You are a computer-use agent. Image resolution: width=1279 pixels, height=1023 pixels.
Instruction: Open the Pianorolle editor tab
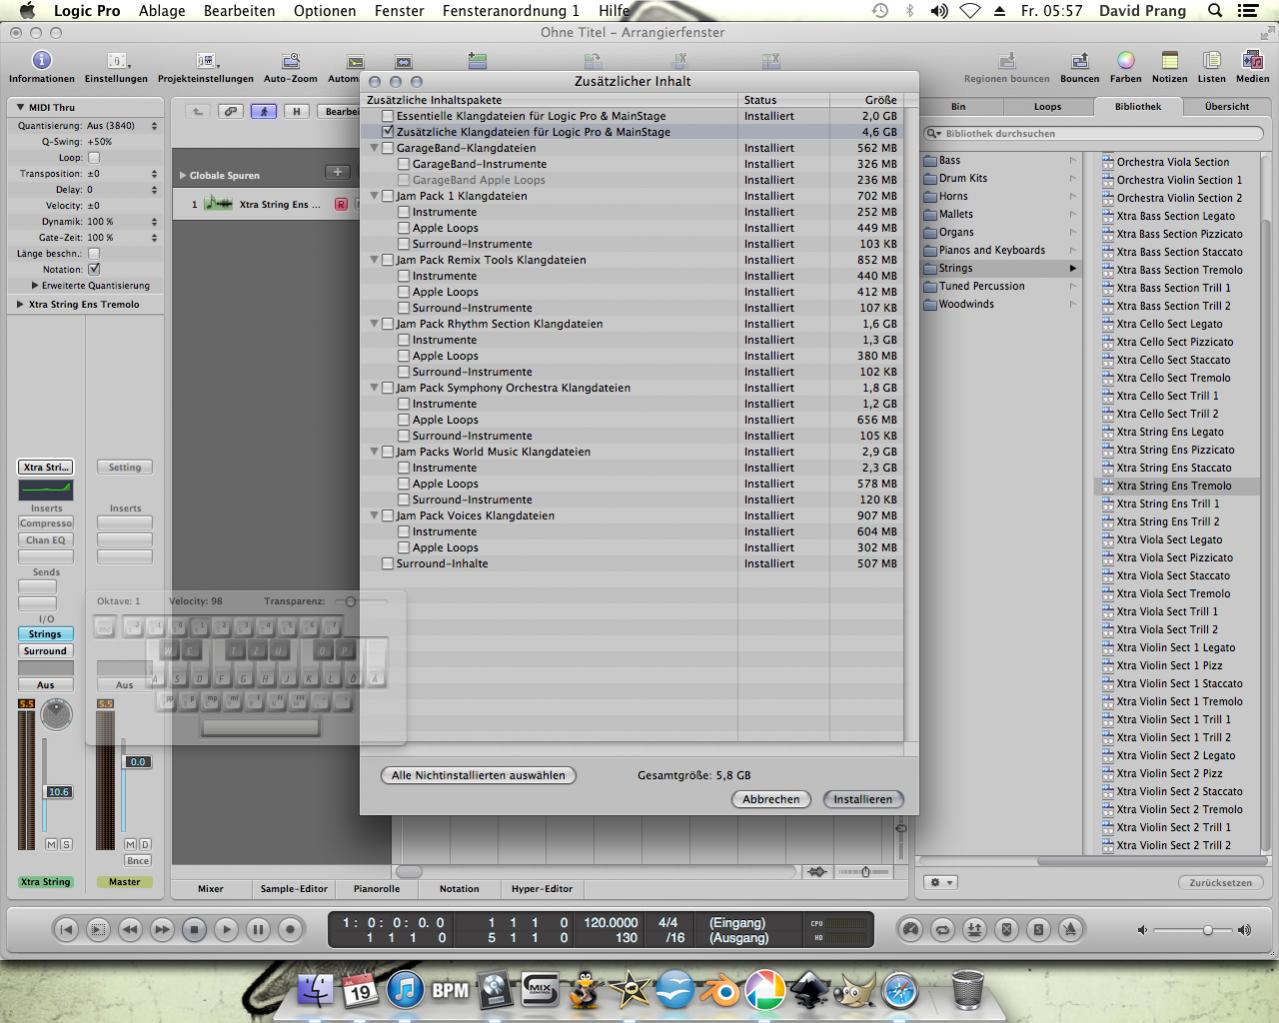click(377, 888)
